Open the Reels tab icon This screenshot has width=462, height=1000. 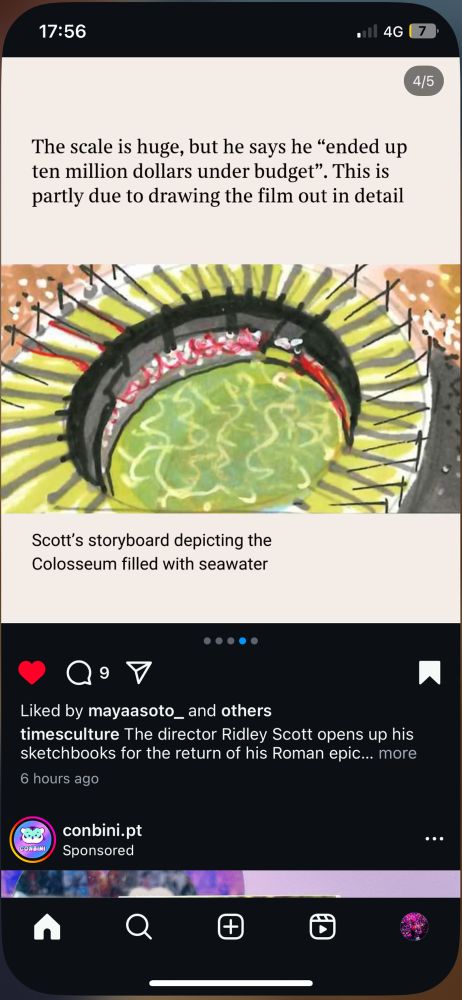pos(323,927)
